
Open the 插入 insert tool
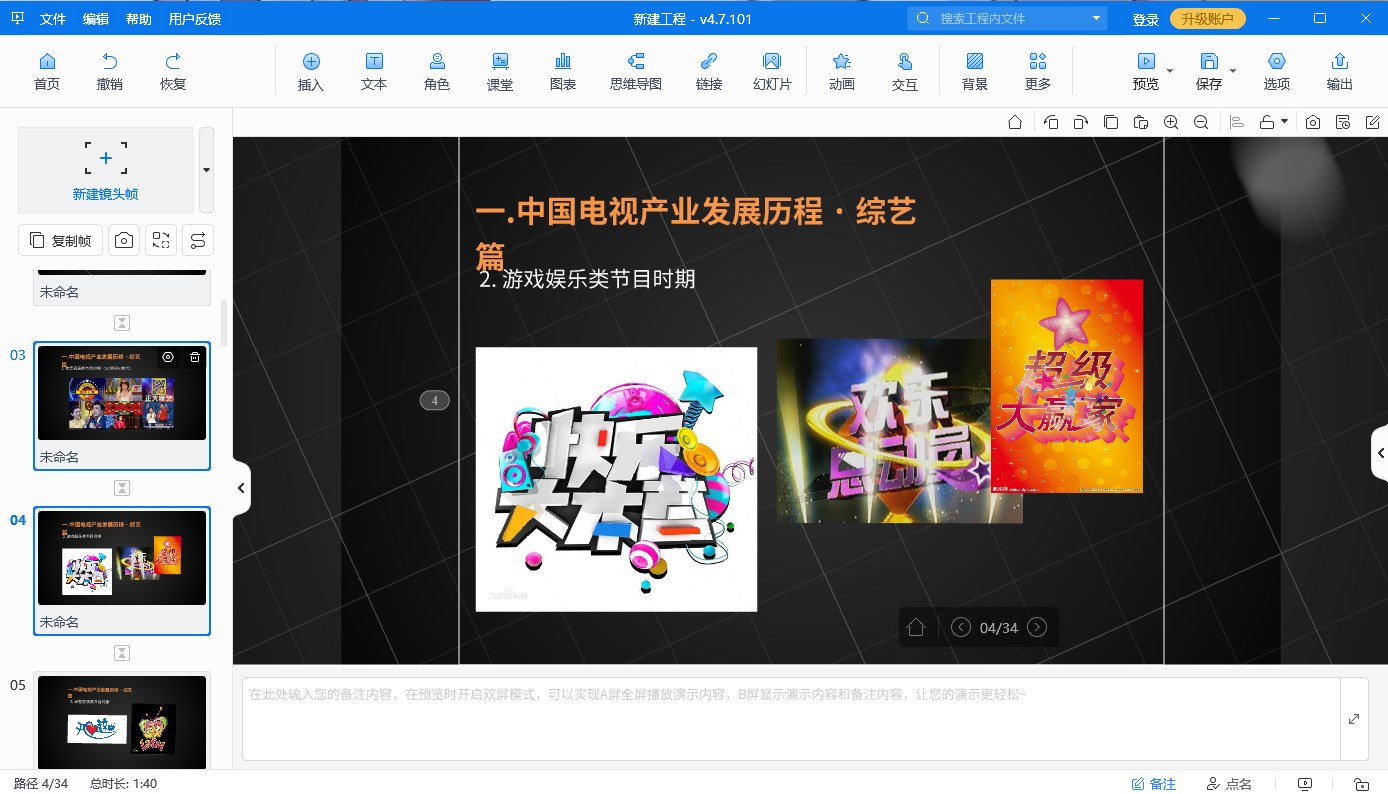(311, 72)
